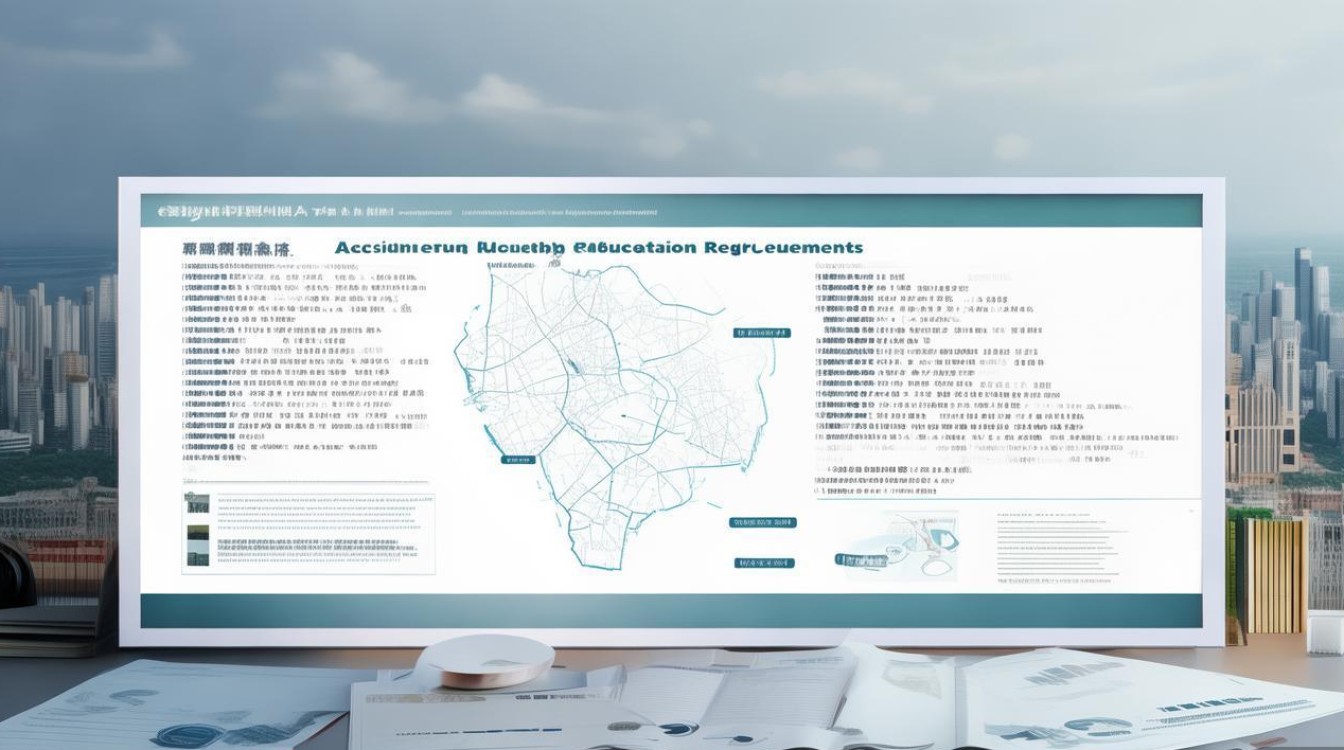
Task: Open the top photo thumbnail in lower-left panel
Action: [197, 504]
